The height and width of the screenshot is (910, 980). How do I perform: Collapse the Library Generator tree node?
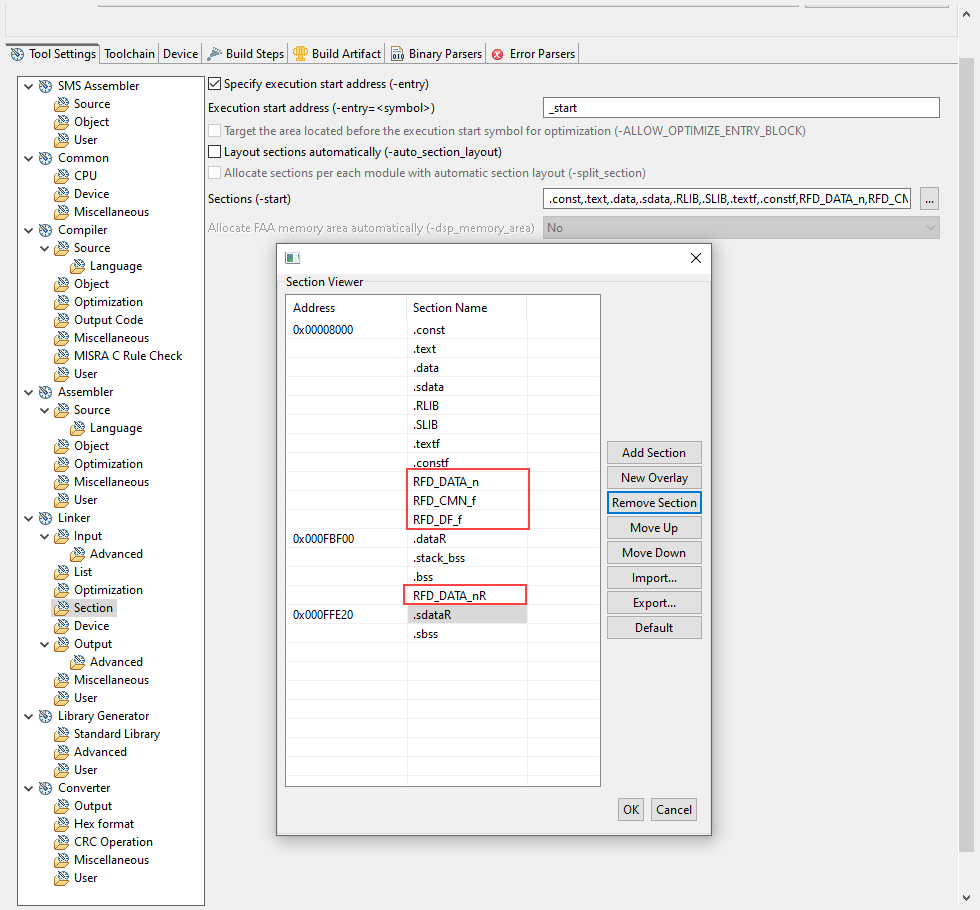click(28, 716)
